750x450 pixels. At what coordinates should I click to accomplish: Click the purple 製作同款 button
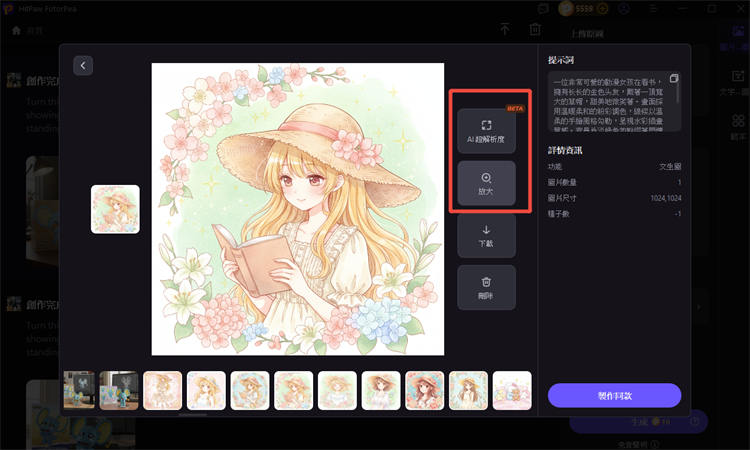[x=614, y=395]
